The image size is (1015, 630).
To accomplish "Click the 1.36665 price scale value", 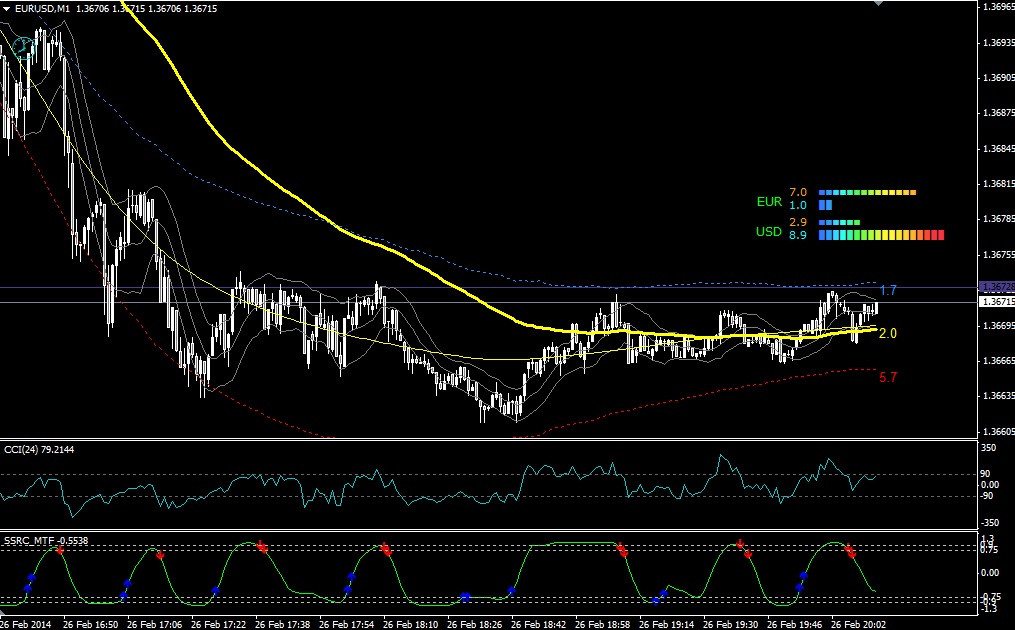I will pyautogui.click(x=999, y=360).
